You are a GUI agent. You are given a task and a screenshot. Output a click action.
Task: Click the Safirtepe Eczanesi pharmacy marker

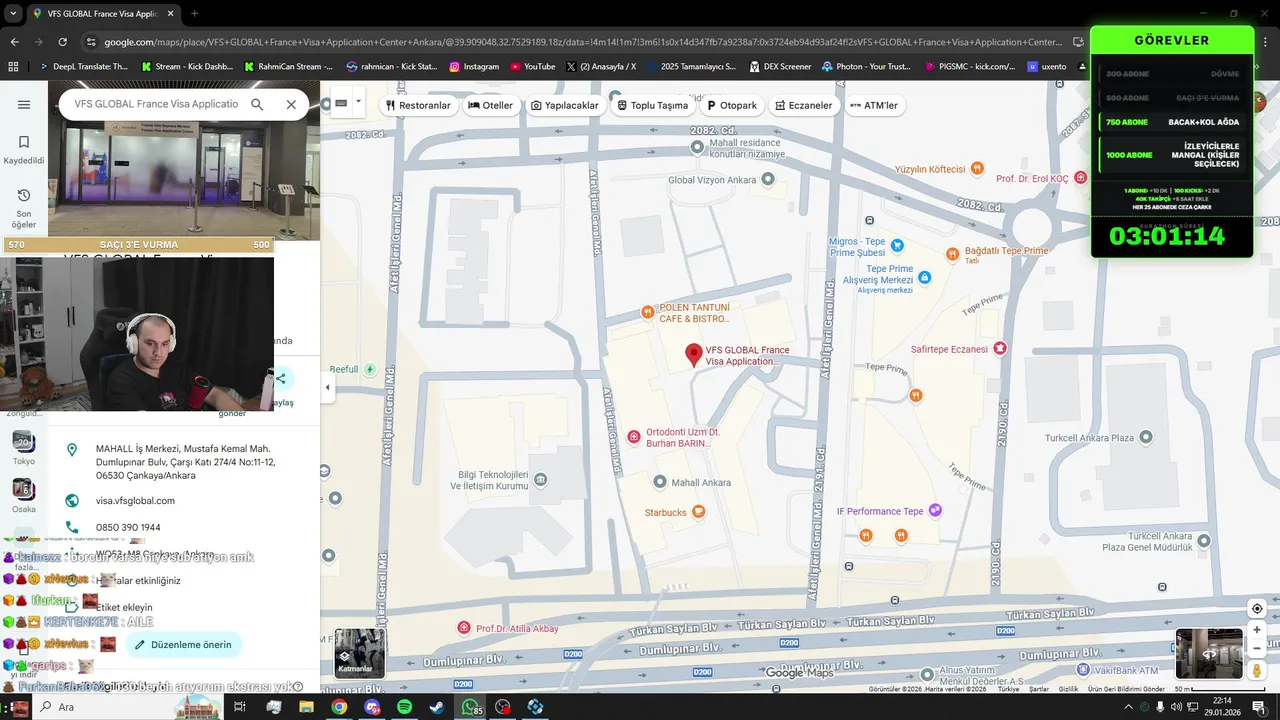999,348
